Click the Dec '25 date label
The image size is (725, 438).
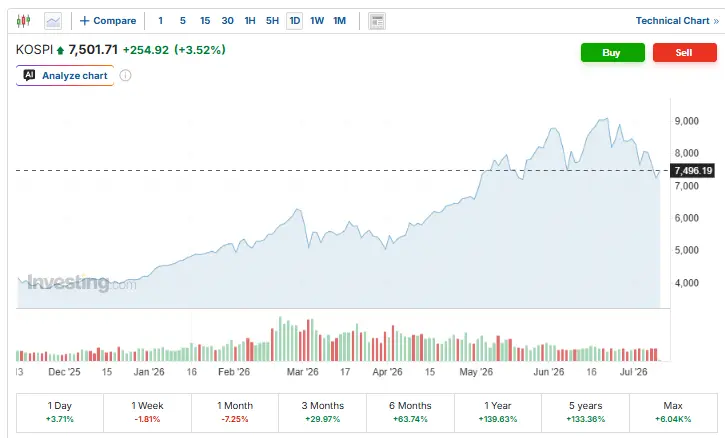click(64, 372)
